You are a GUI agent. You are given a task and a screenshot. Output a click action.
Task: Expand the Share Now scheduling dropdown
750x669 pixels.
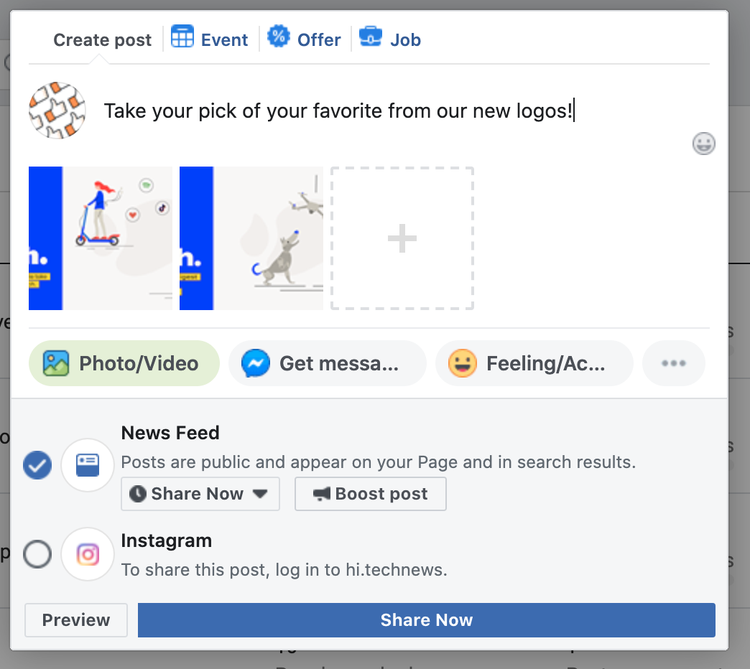(x=200, y=494)
